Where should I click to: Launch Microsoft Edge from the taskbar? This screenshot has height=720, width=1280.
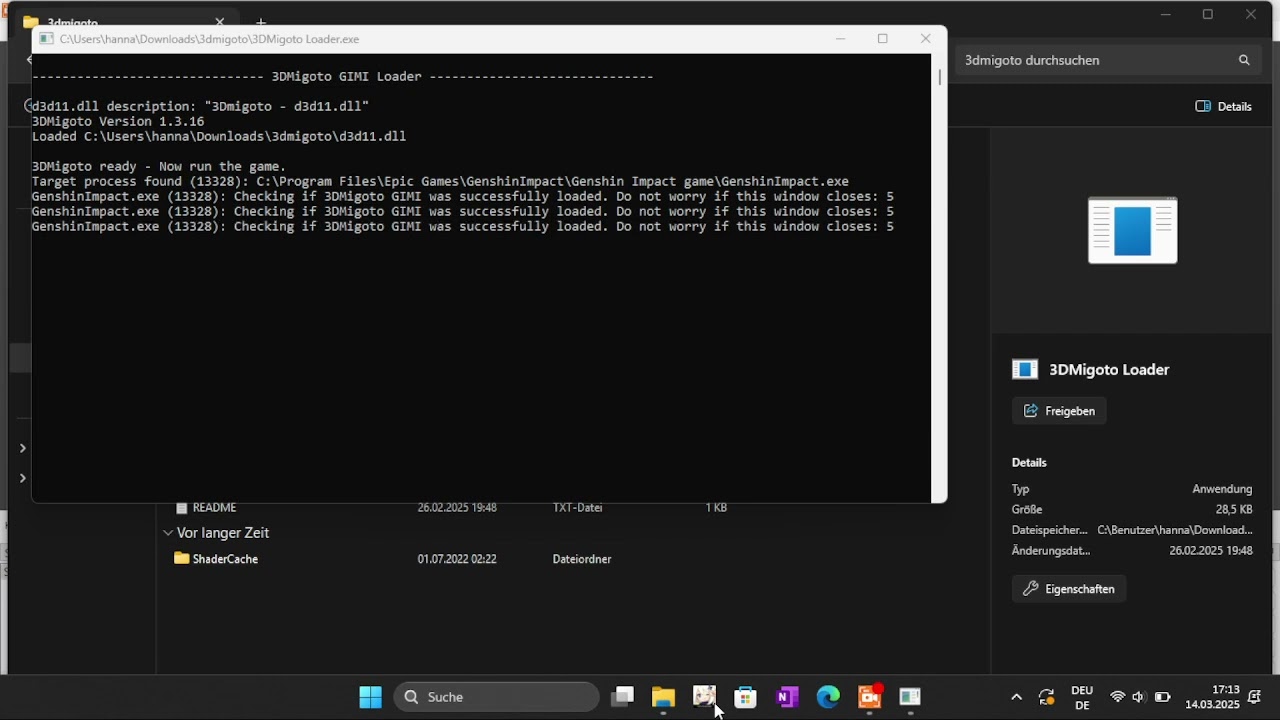[x=828, y=697]
